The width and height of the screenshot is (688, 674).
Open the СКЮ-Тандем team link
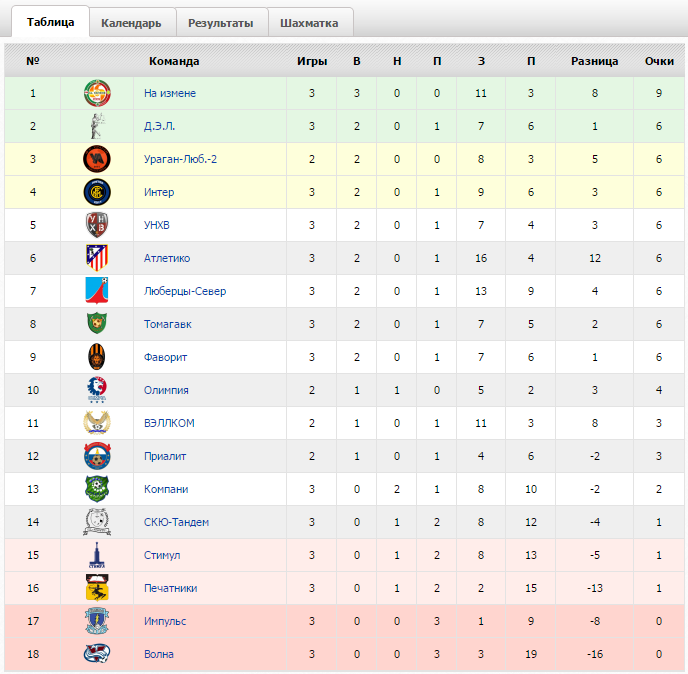pyautogui.click(x=176, y=522)
